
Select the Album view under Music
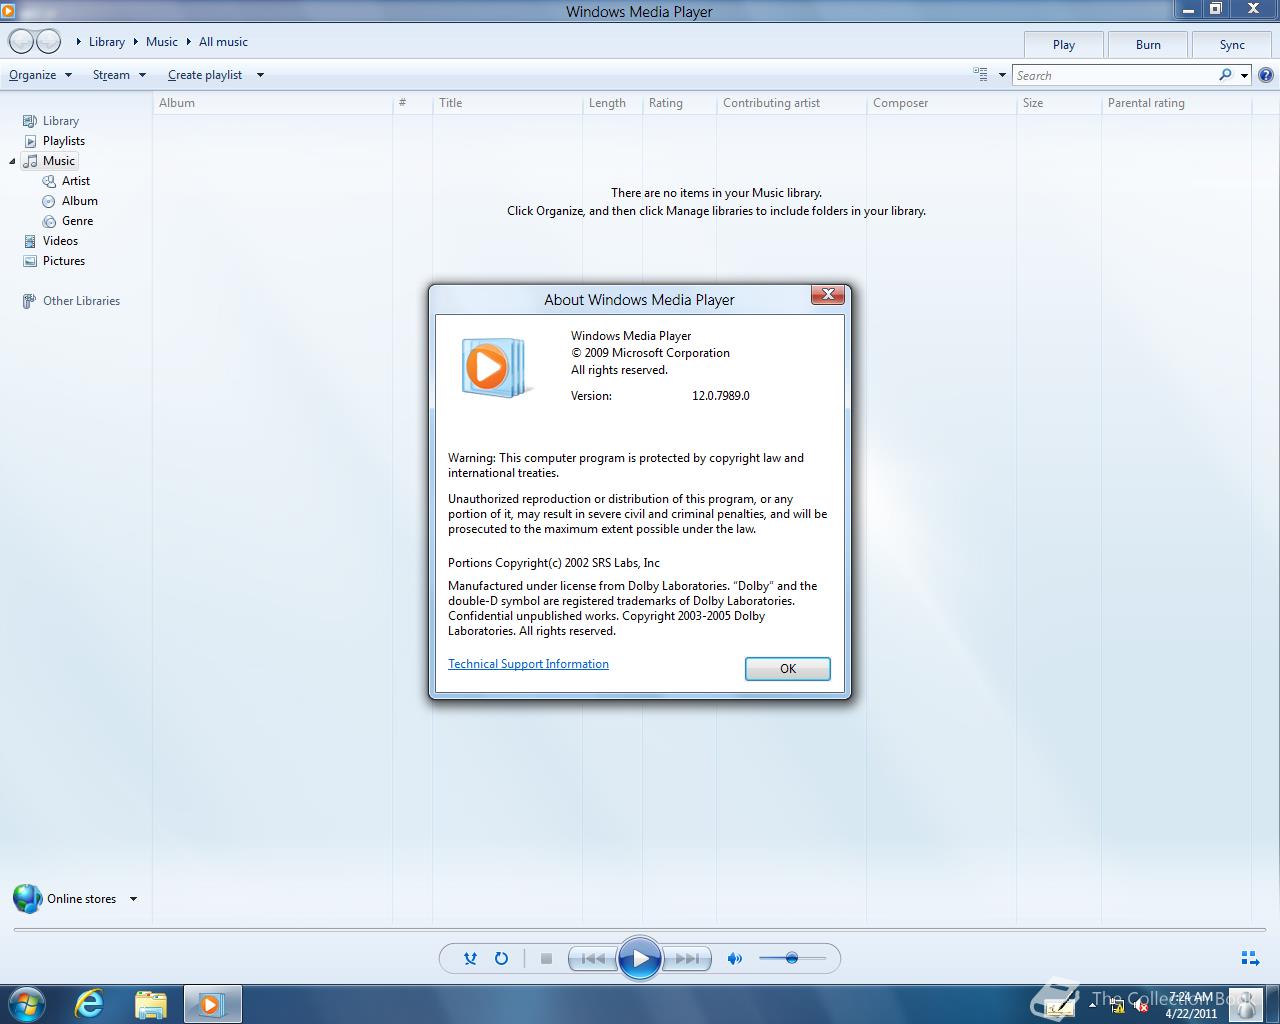(x=69, y=201)
